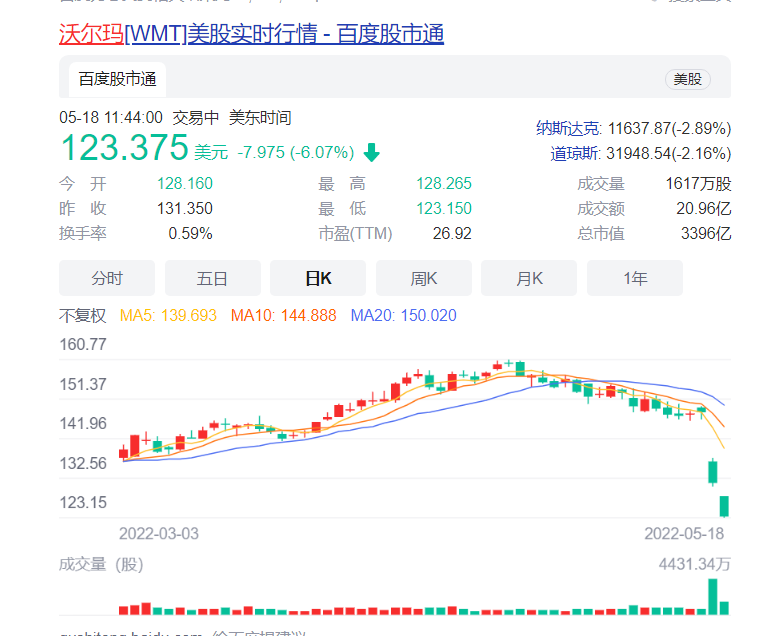Click the green down-arrow price change icon
Viewport: 782px width, 636px height.
coord(372,152)
